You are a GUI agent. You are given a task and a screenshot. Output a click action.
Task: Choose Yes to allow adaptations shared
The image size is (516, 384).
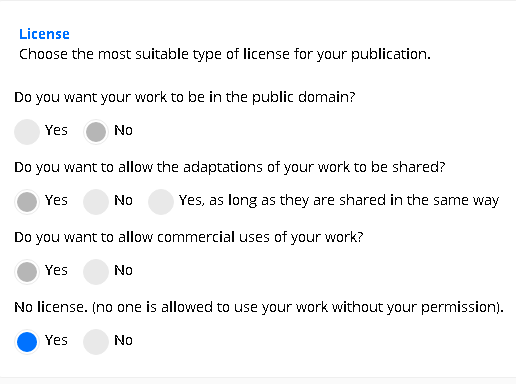(x=27, y=202)
